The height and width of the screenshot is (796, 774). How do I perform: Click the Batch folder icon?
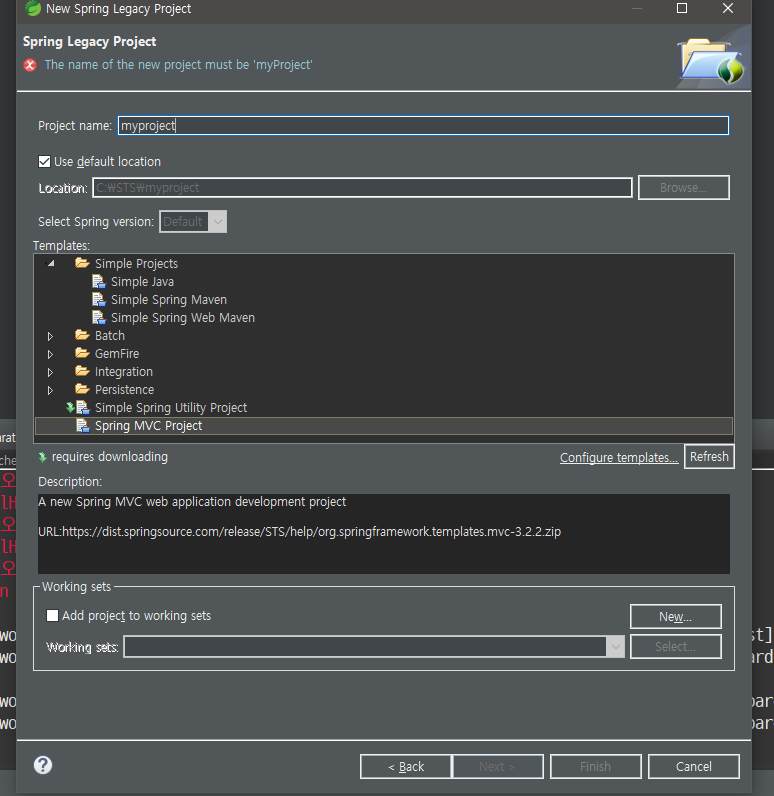point(82,335)
